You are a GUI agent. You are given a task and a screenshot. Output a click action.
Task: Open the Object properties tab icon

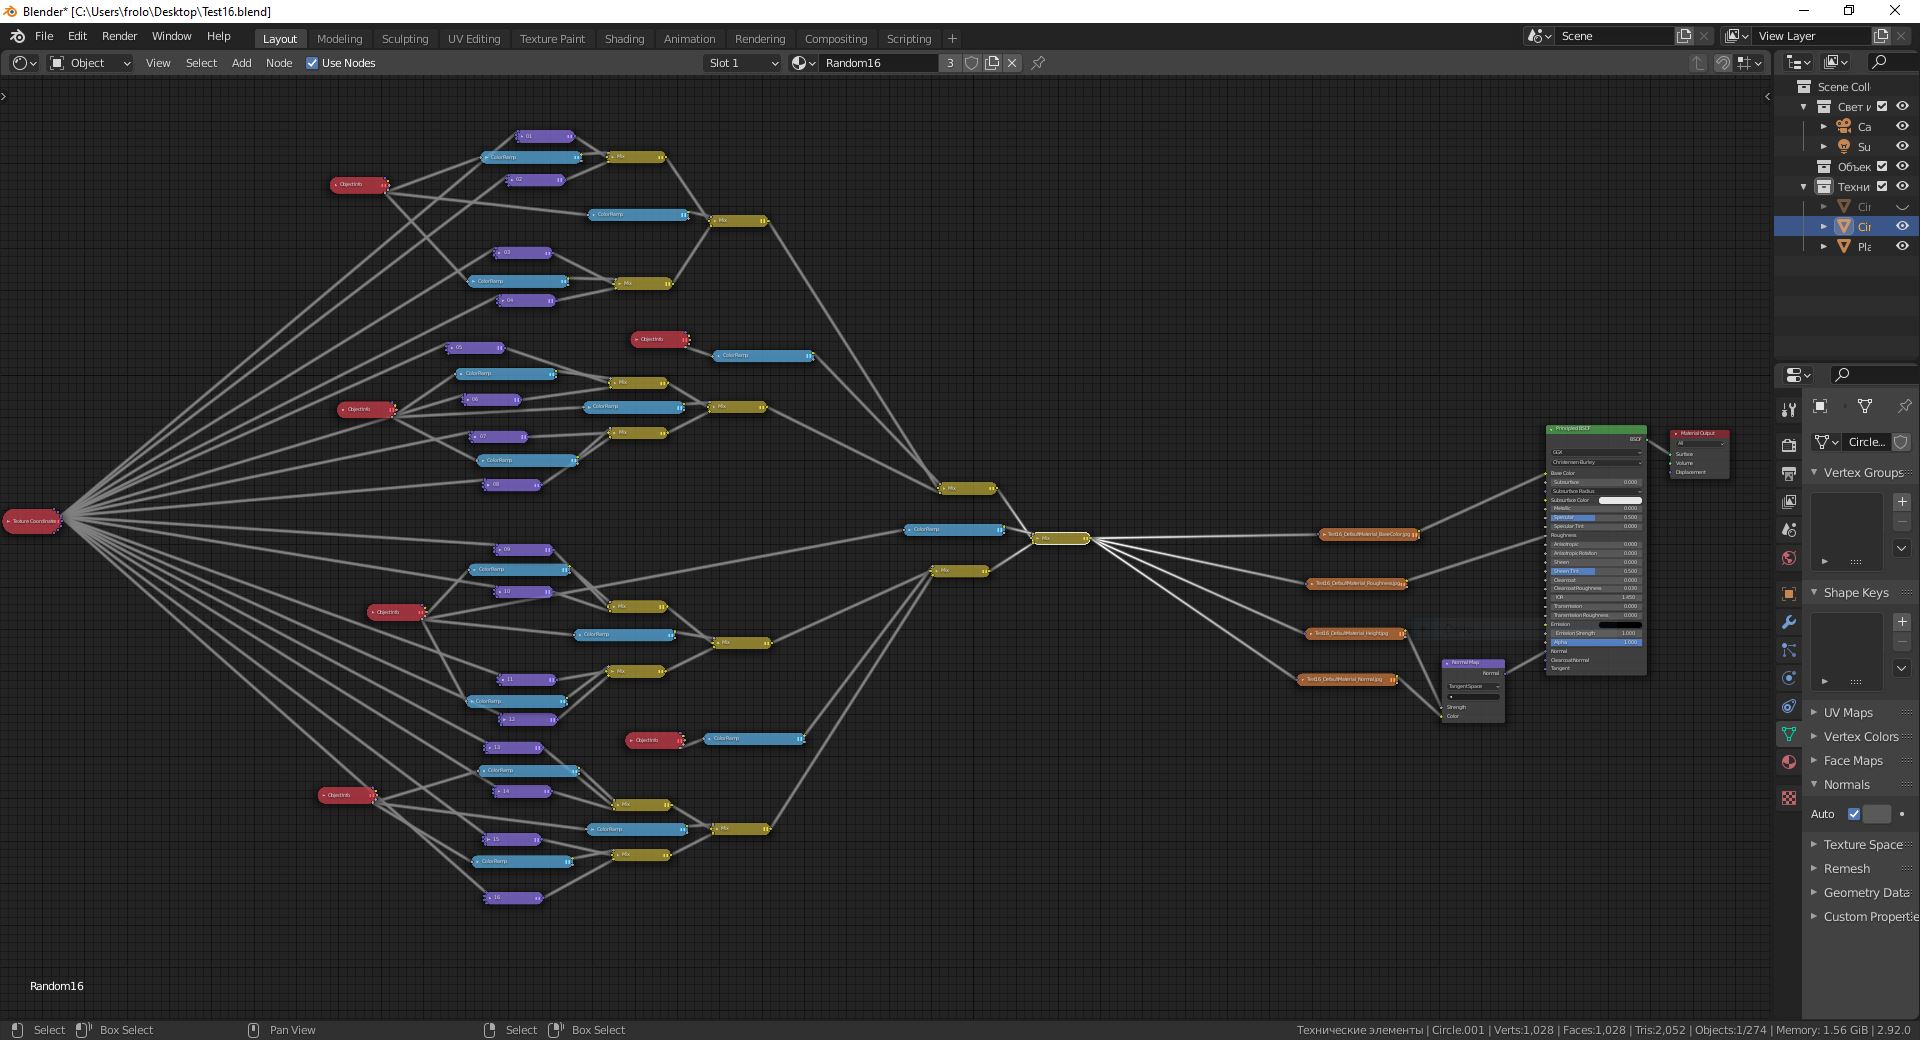coord(1789,594)
